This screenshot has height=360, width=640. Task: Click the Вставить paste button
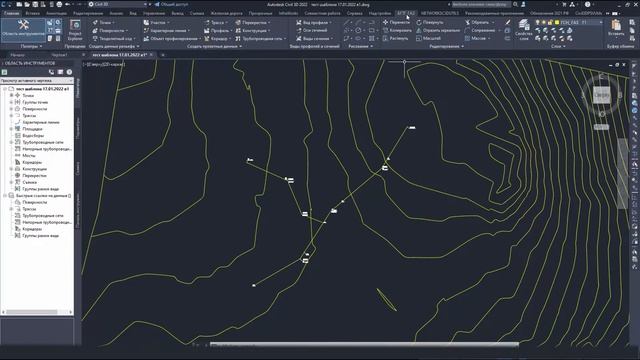(616, 28)
